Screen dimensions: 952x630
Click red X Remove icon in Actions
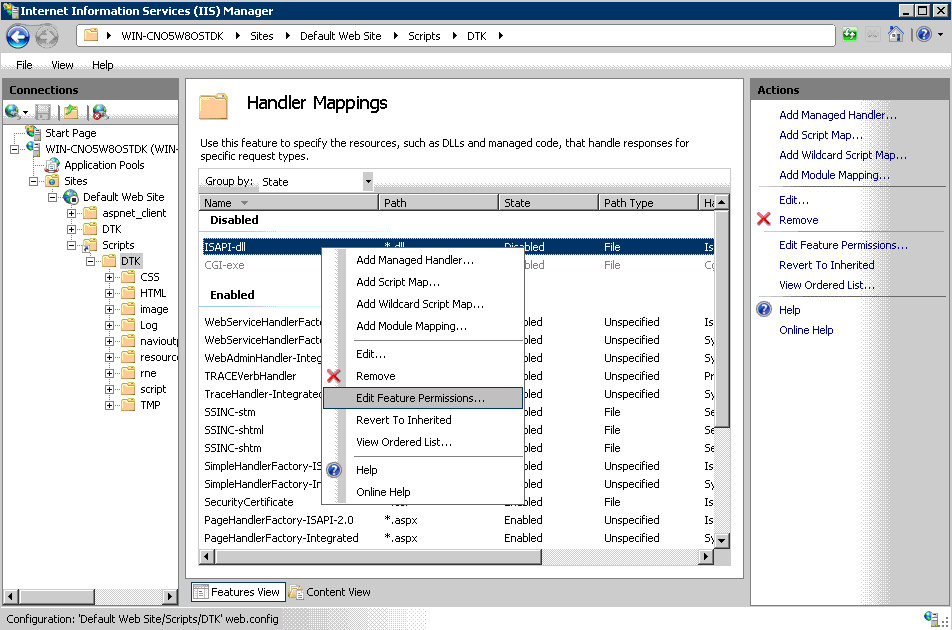tap(764, 220)
